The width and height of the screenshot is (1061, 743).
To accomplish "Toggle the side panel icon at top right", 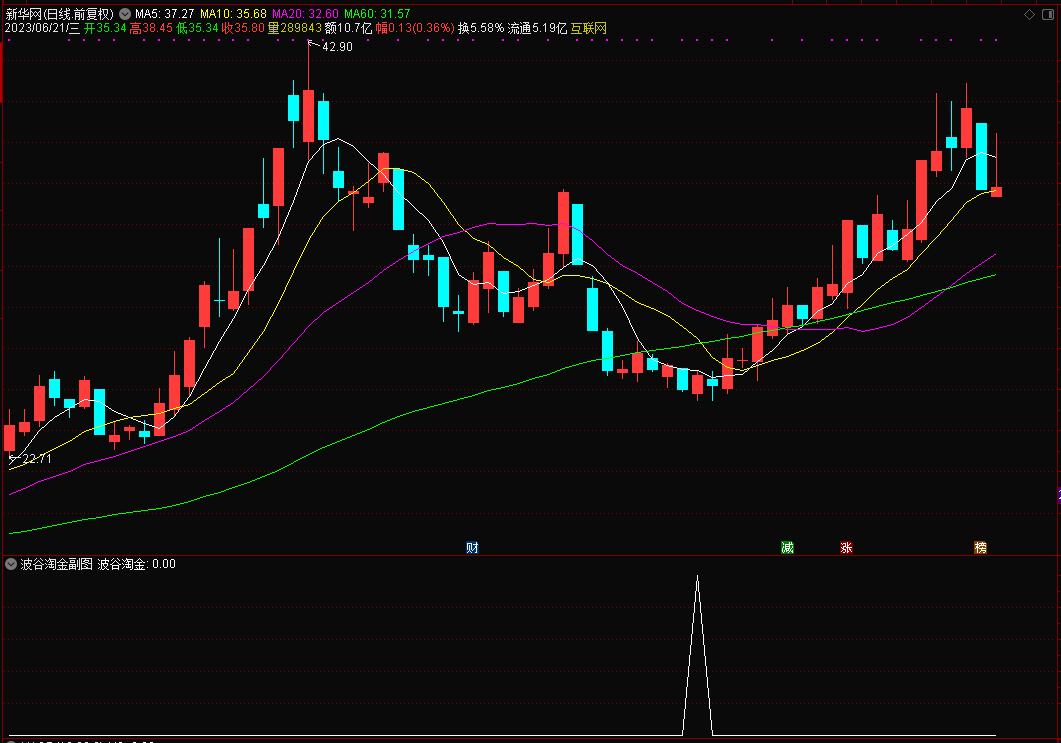I will pyautogui.click(x=1047, y=14).
